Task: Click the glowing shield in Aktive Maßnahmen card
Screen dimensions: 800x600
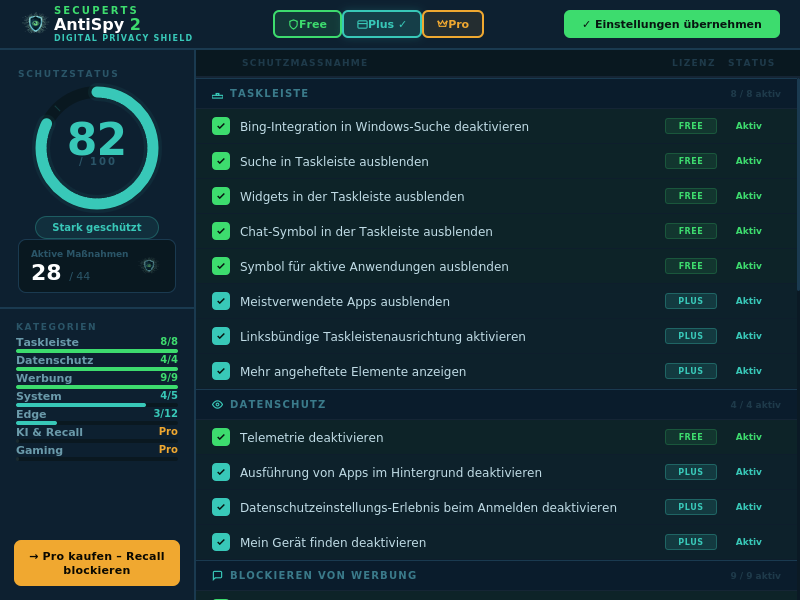Action: click(149, 265)
